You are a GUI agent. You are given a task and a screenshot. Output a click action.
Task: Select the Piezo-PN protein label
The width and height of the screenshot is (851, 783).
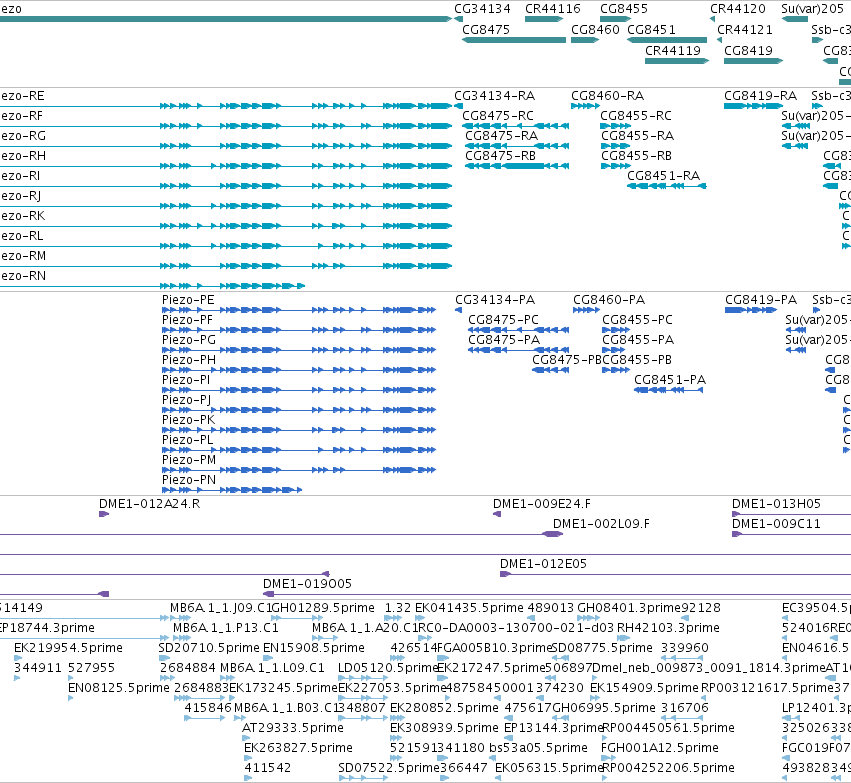pos(188,480)
